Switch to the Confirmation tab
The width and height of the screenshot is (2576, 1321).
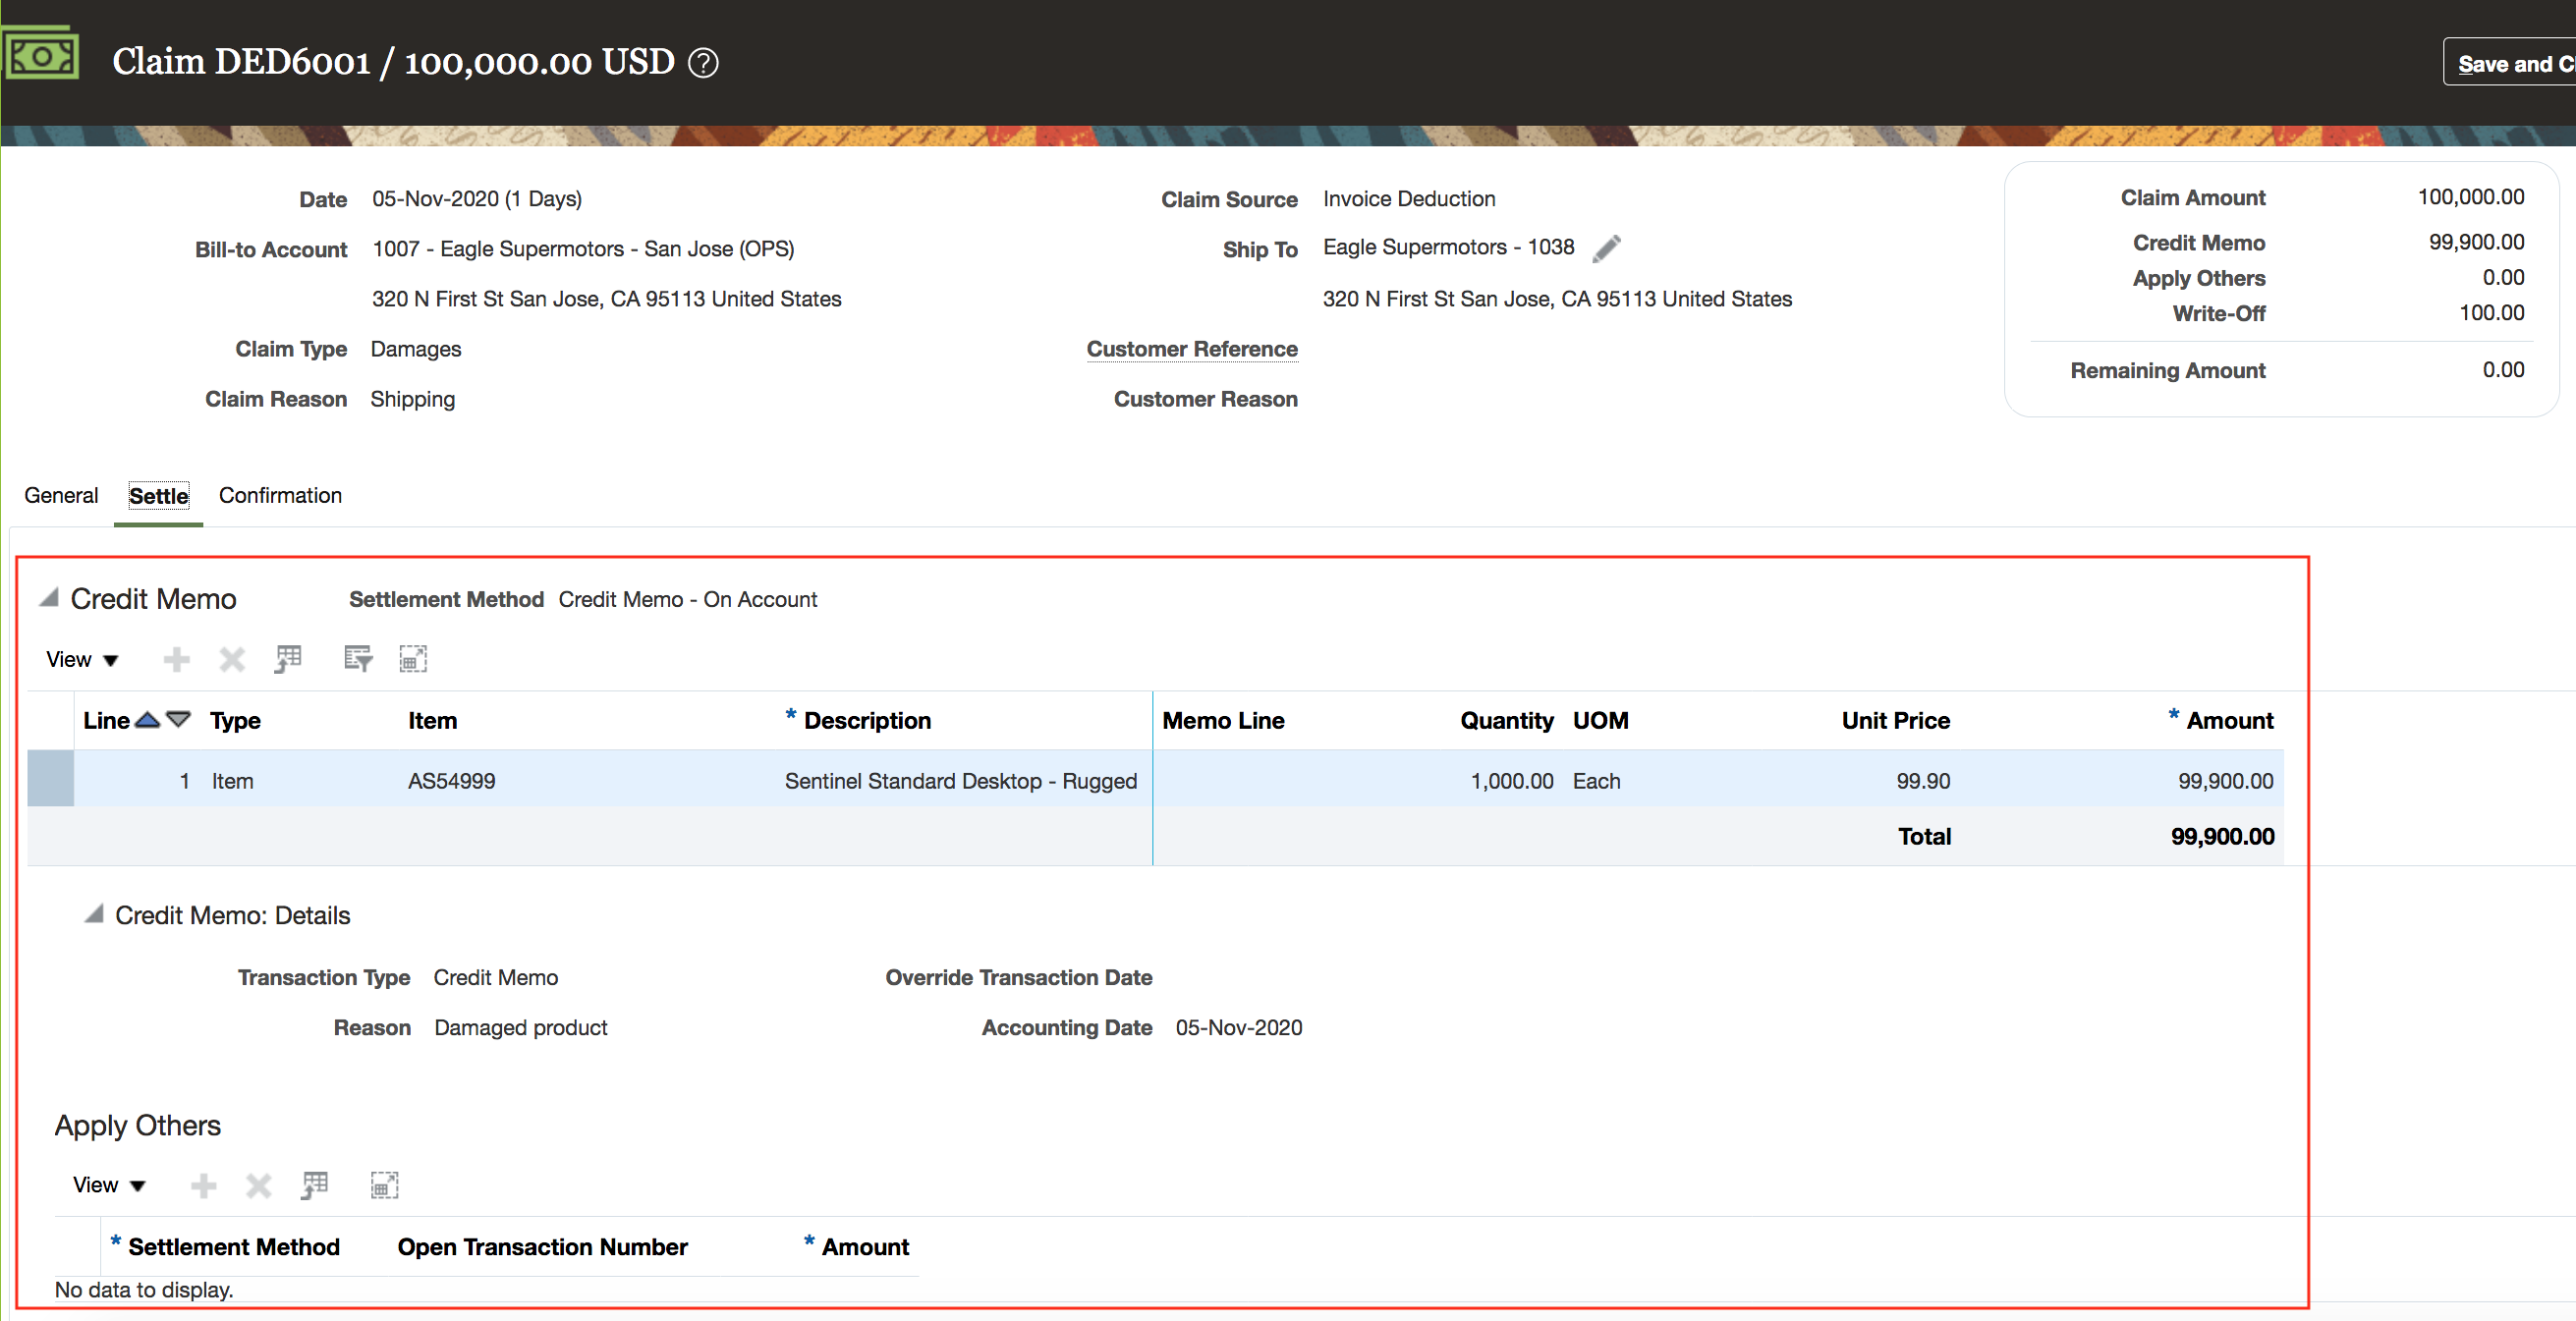point(280,495)
